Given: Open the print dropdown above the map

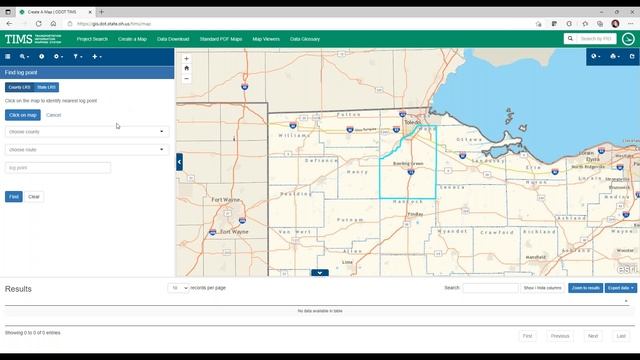Looking at the screenshot, I should [x=614, y=56].
